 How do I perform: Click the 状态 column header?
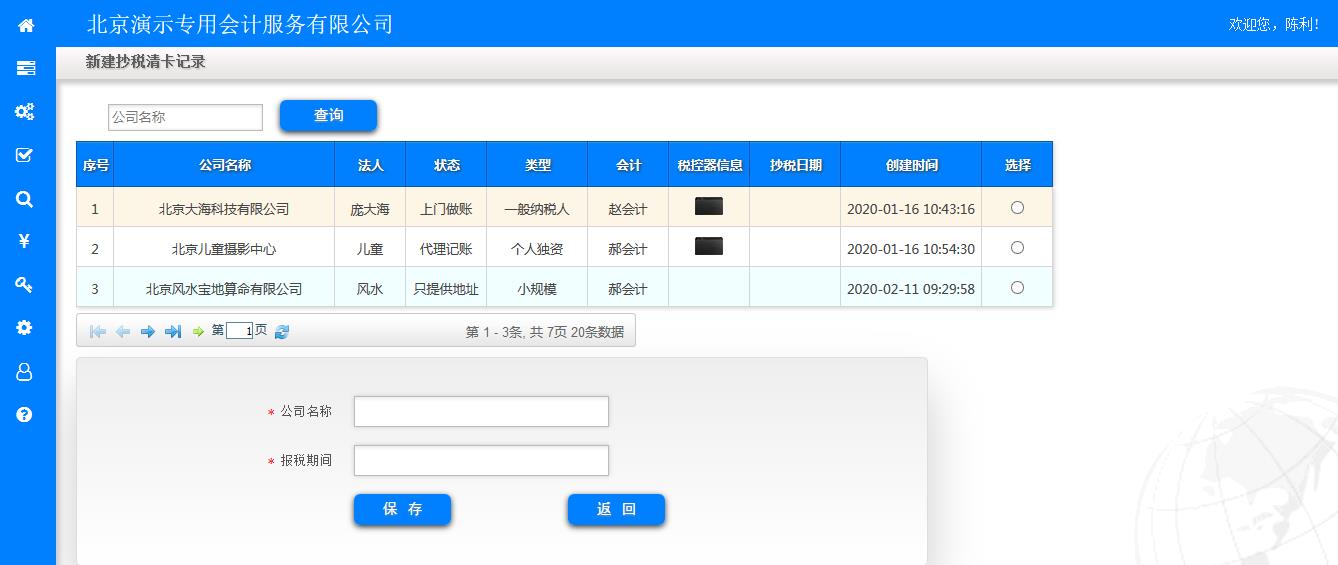click(446, 165)
